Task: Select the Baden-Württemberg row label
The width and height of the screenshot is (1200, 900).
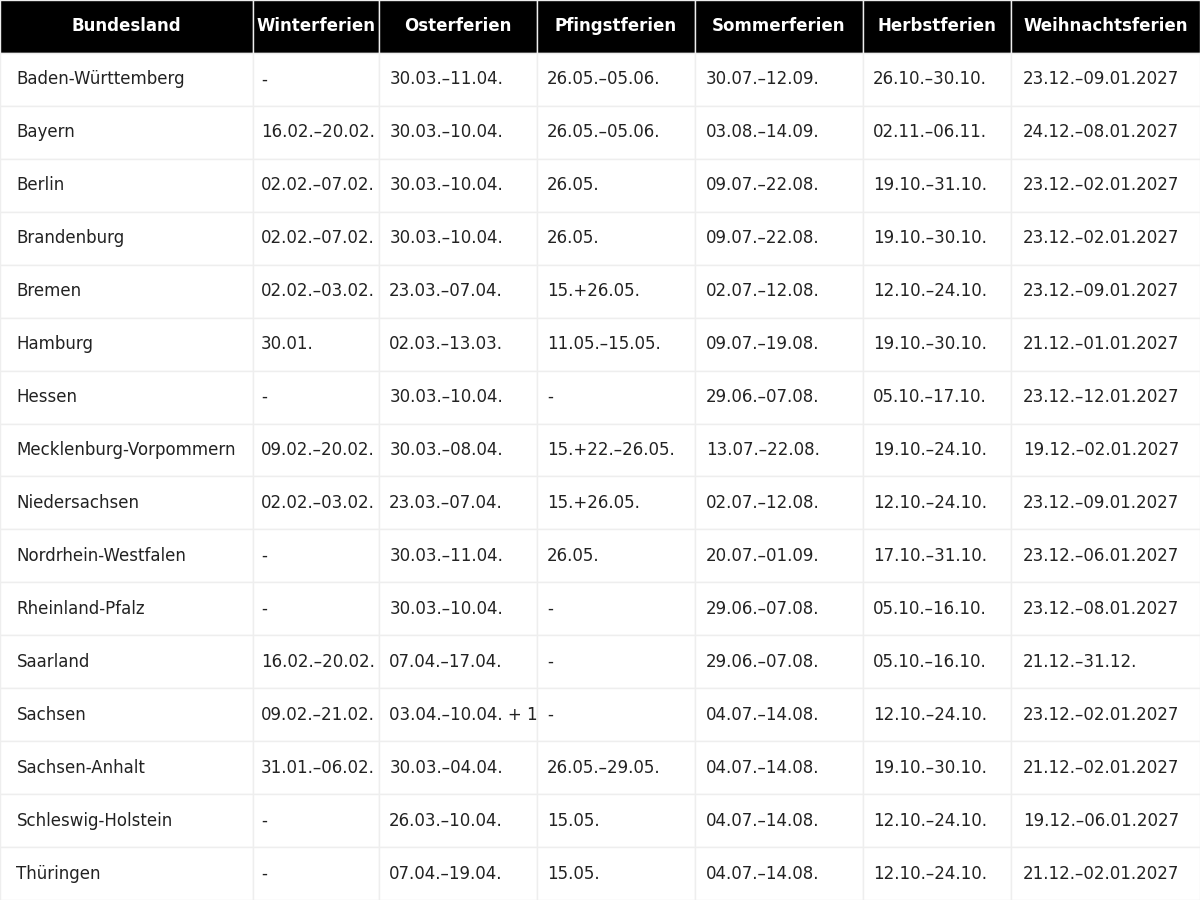Action: 100,79
